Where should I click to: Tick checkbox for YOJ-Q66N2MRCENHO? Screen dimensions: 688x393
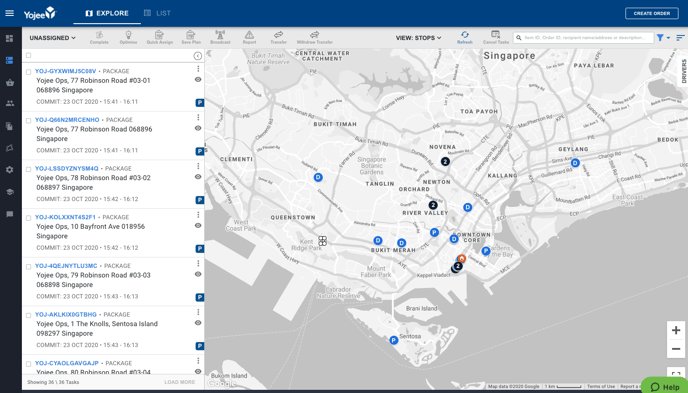[x=29, y=120]
